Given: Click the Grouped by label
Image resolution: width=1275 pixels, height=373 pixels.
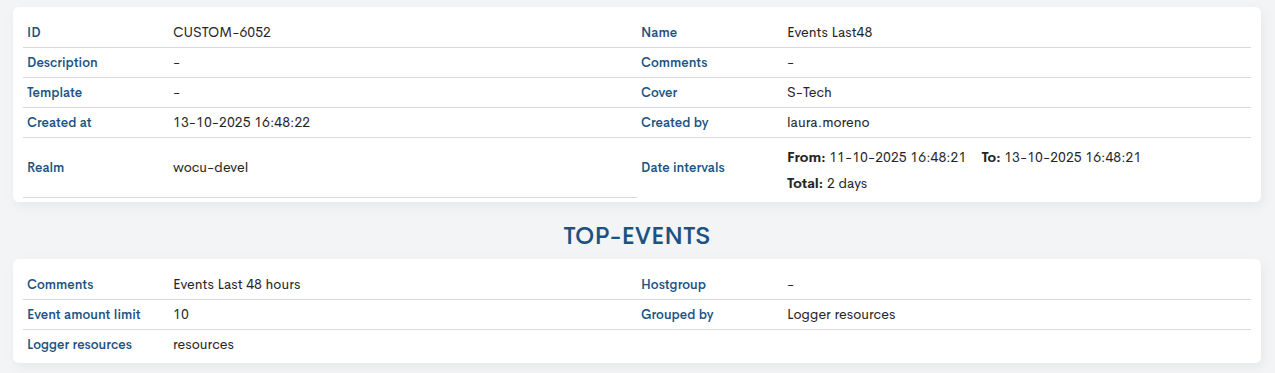Looking at the screenshot, I should [x=677, y=314].
